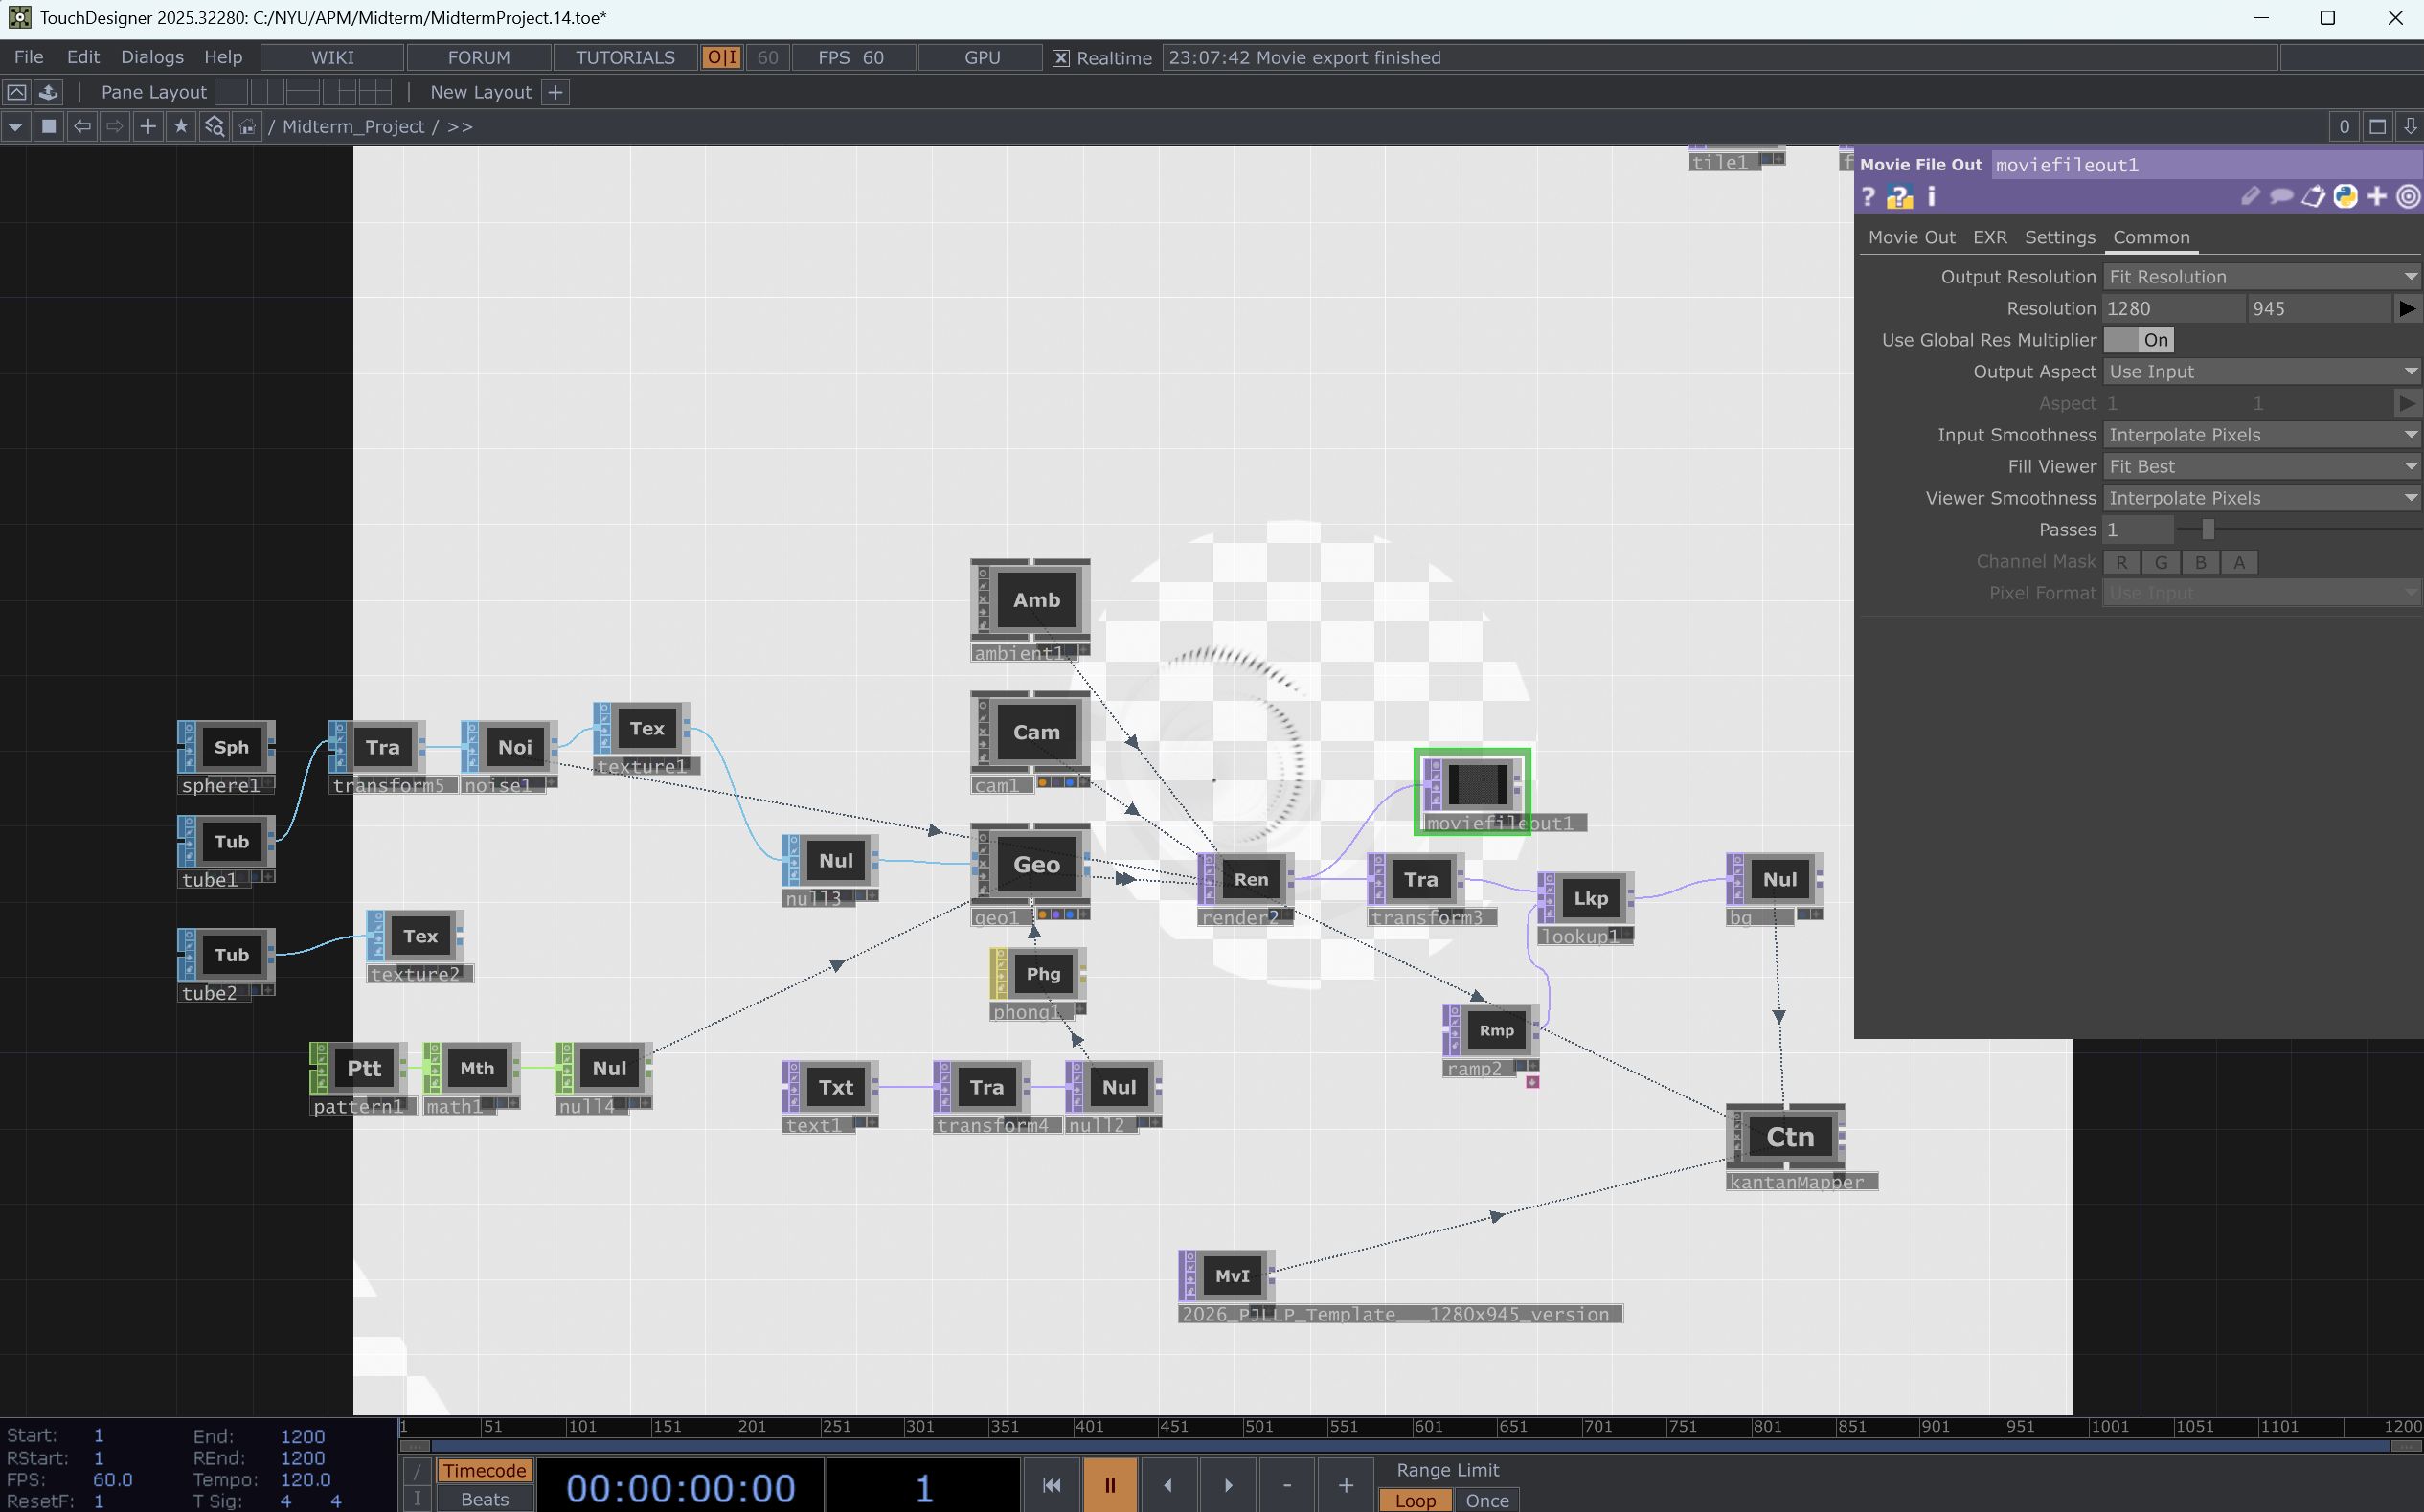Click the star bookmark icon in the path toolbar
The width and height of the screenshot is (2424, 1512).
pos(181,126)
